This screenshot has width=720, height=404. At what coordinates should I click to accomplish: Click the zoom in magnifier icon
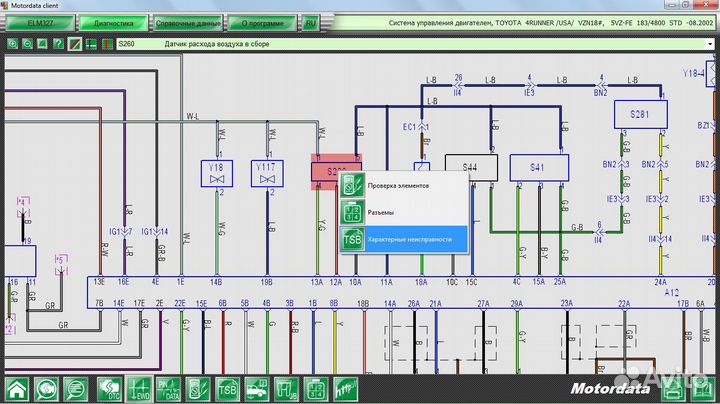pos(12,44)
